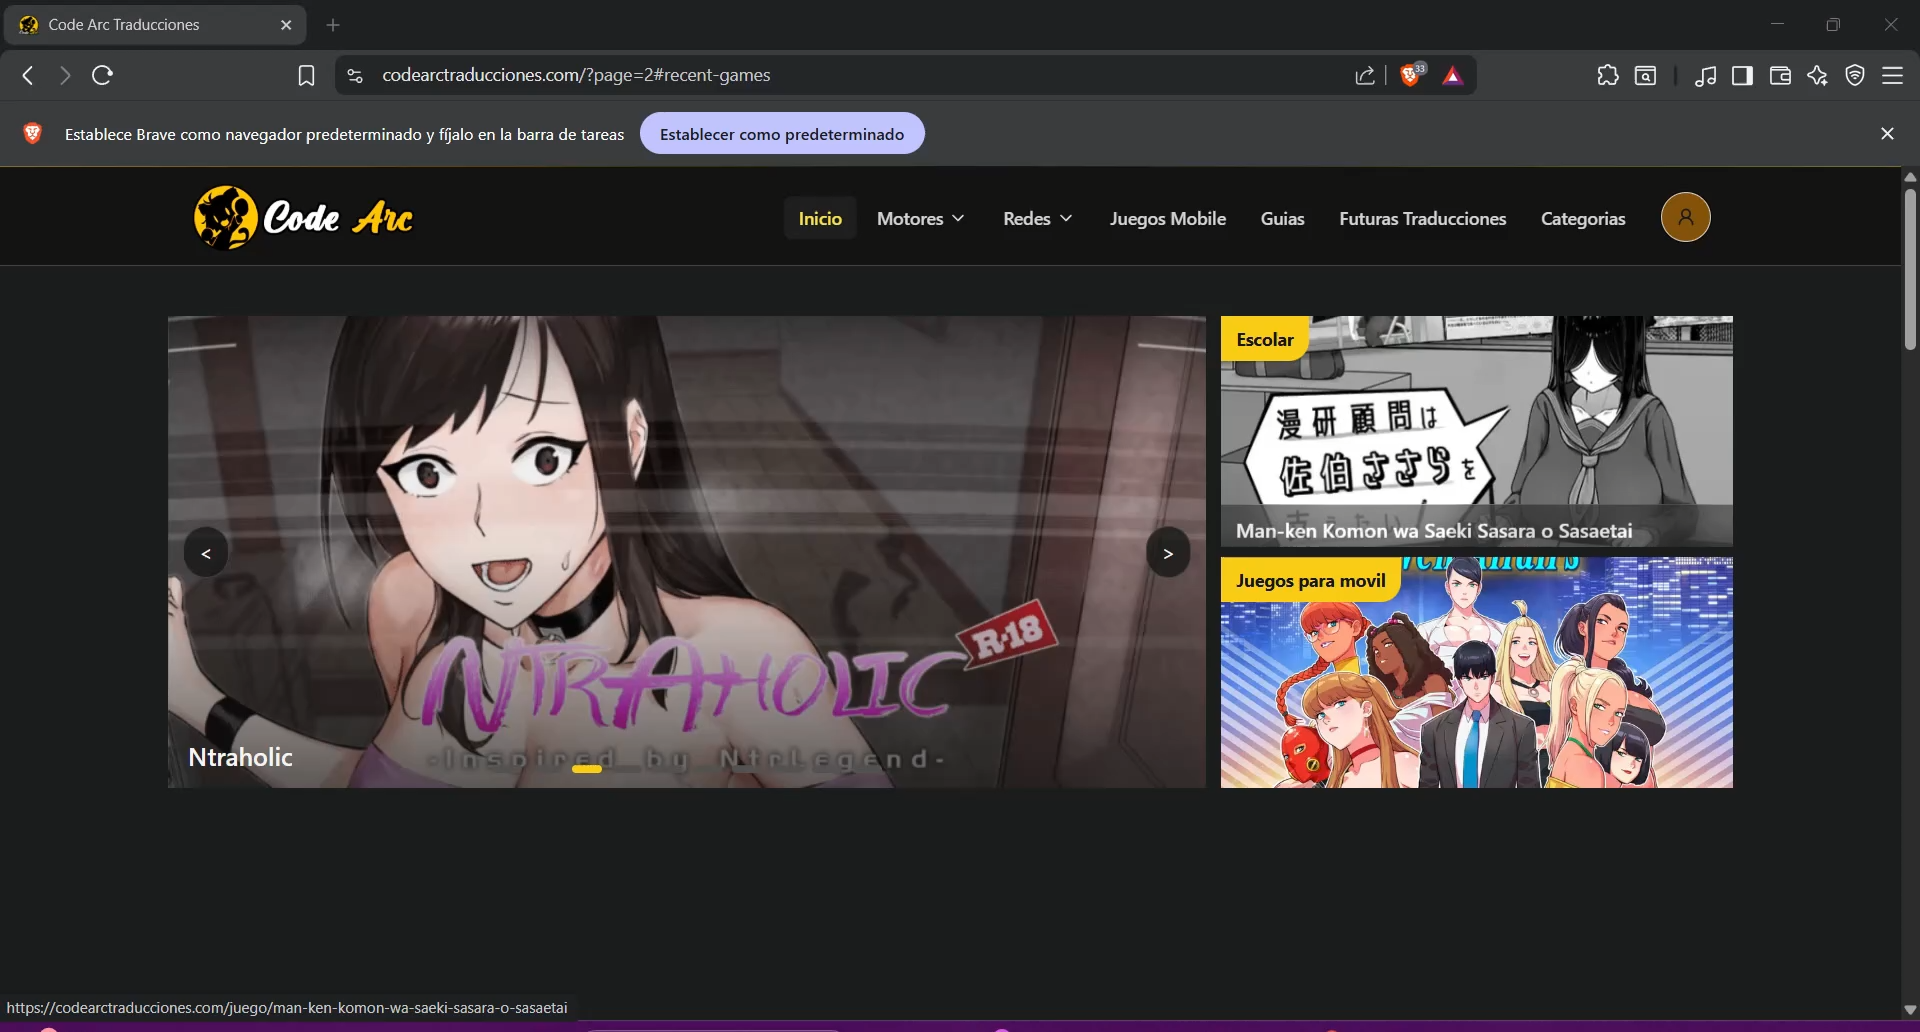Open Brave Wallet icon
Viewport: 1920px width, 1032px height.
1779,76
